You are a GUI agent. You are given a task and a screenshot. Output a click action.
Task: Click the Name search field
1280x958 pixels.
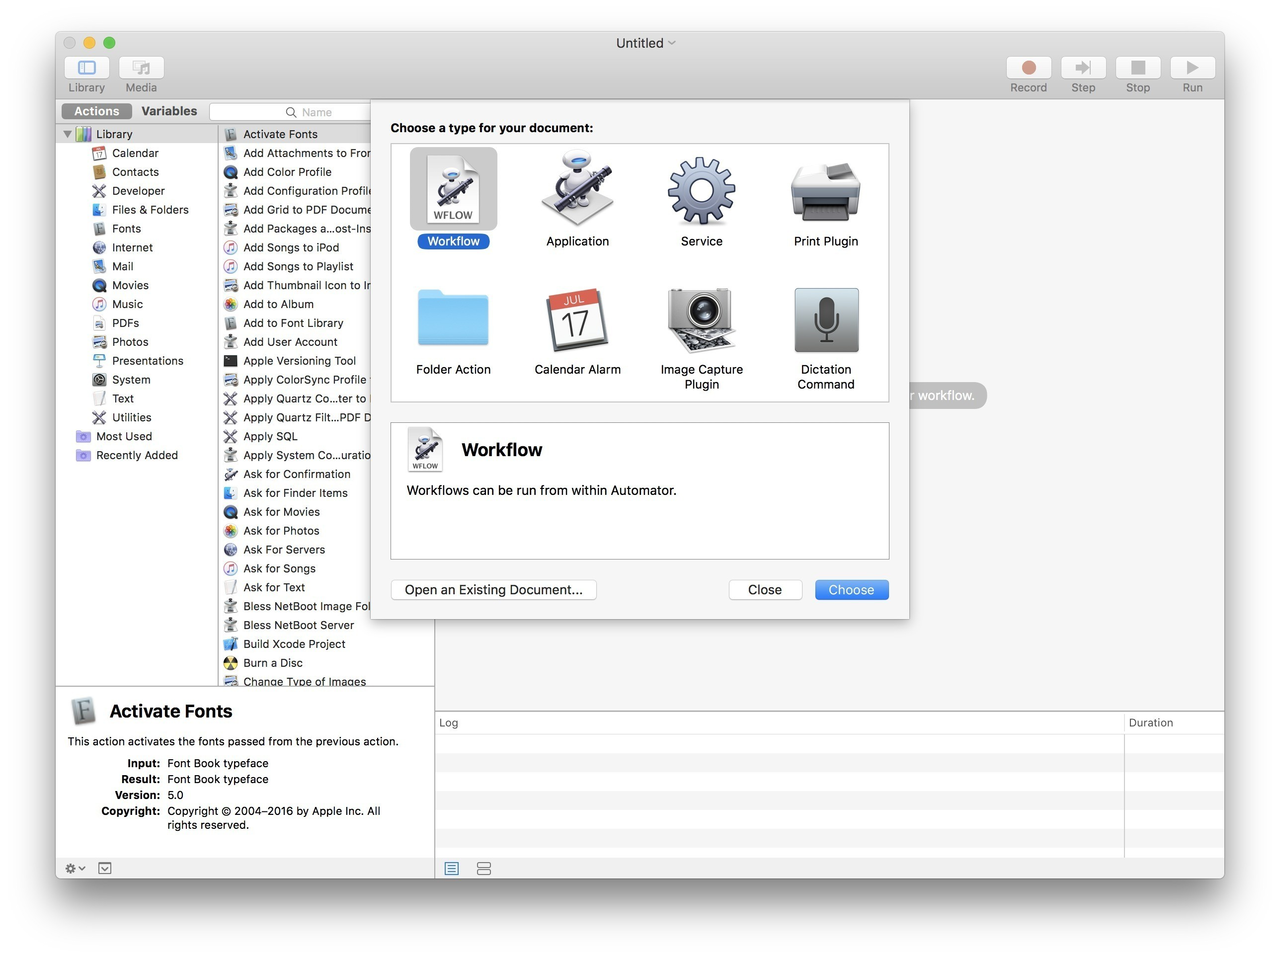tap(290, 112)
